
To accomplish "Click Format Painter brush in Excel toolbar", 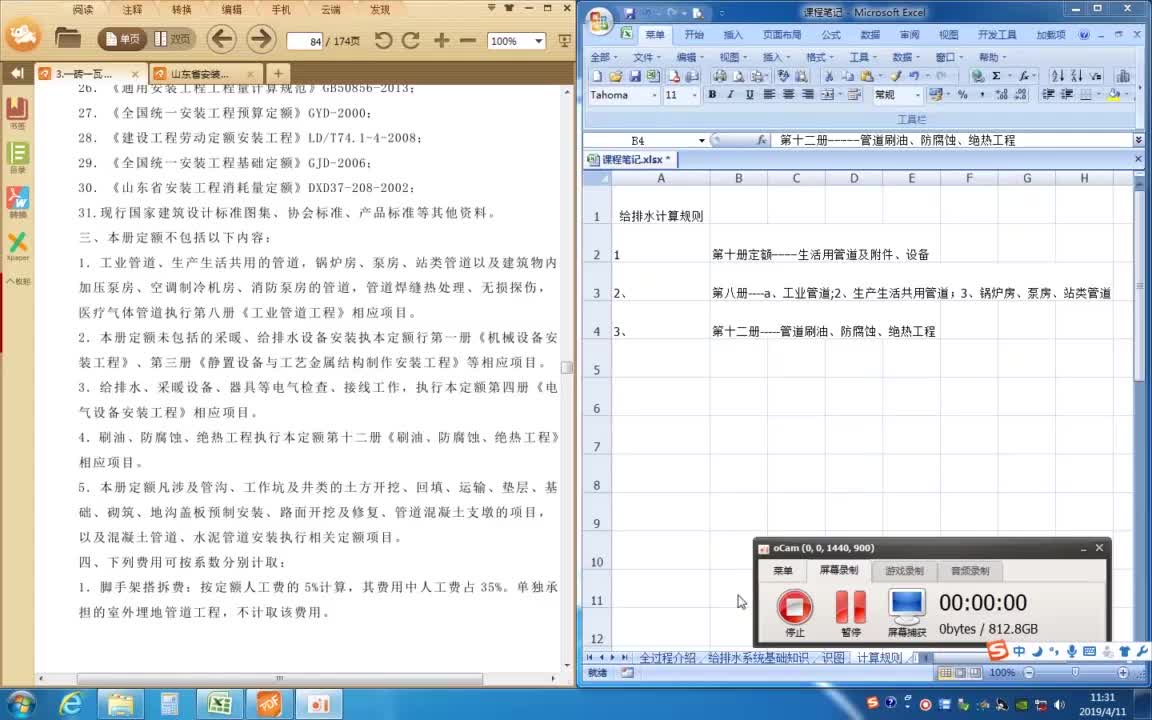I will pyautogui.click(x=896, y=76).
